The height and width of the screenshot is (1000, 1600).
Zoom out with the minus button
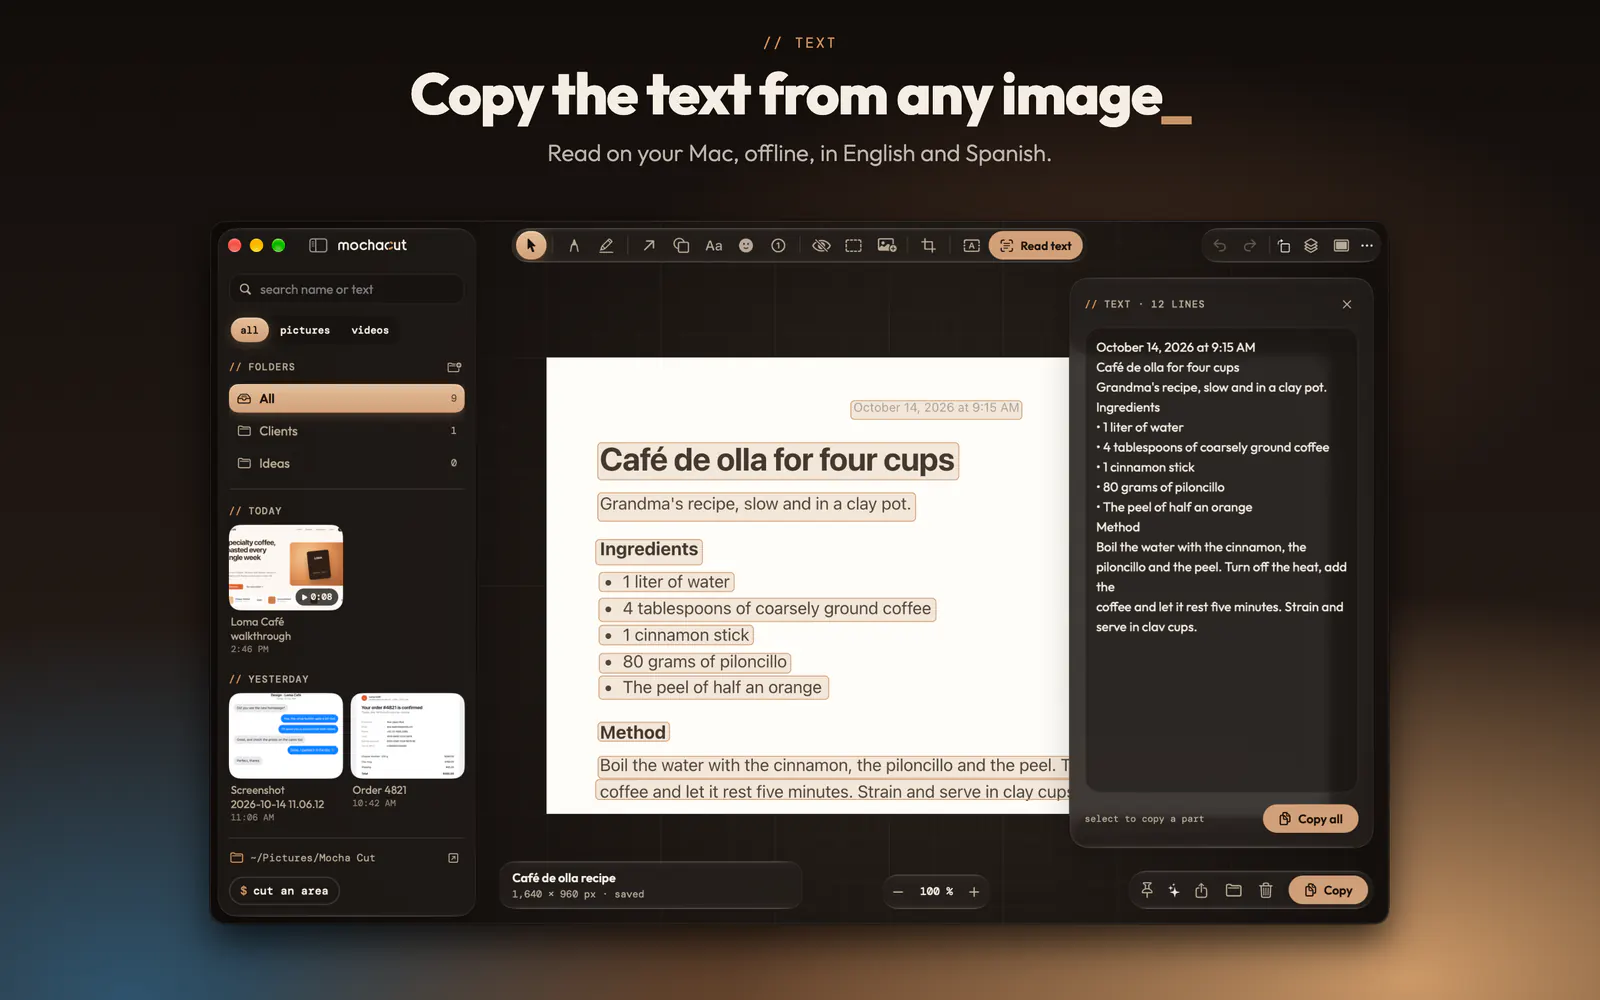click(x=898, y=892)
